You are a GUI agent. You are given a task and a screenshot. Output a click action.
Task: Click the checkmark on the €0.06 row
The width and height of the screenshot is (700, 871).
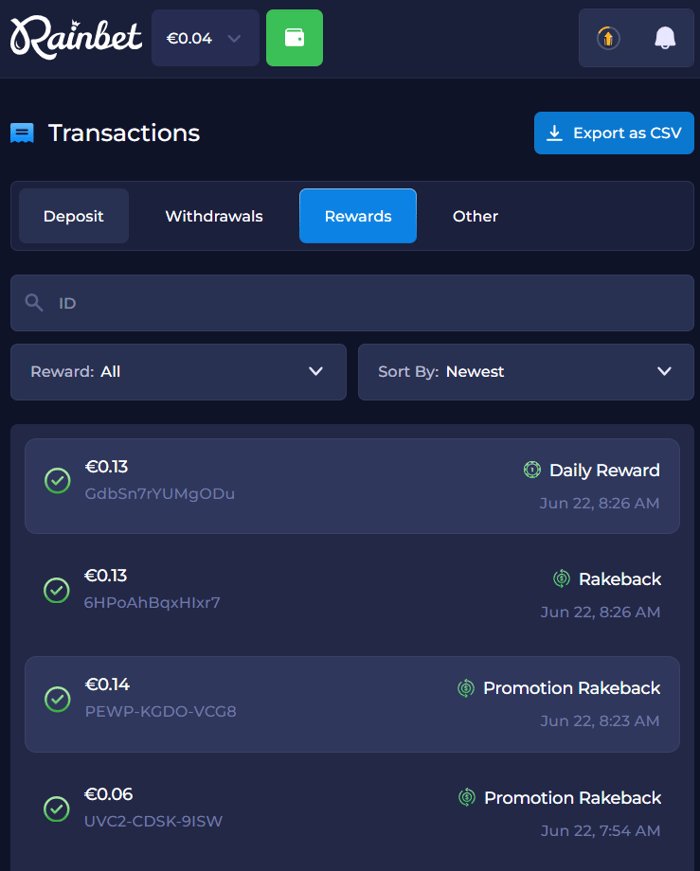click(x=57, y=809)
